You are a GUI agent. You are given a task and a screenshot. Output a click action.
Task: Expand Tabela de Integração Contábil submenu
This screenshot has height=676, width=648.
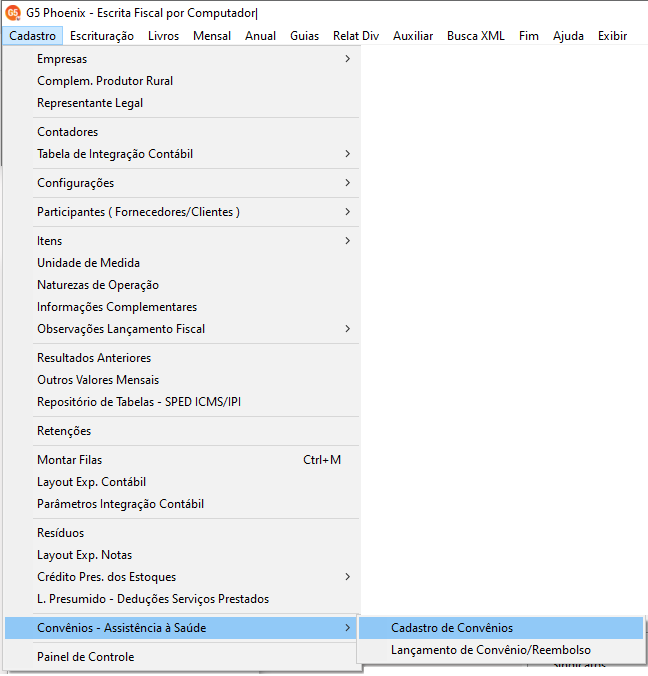182,153
